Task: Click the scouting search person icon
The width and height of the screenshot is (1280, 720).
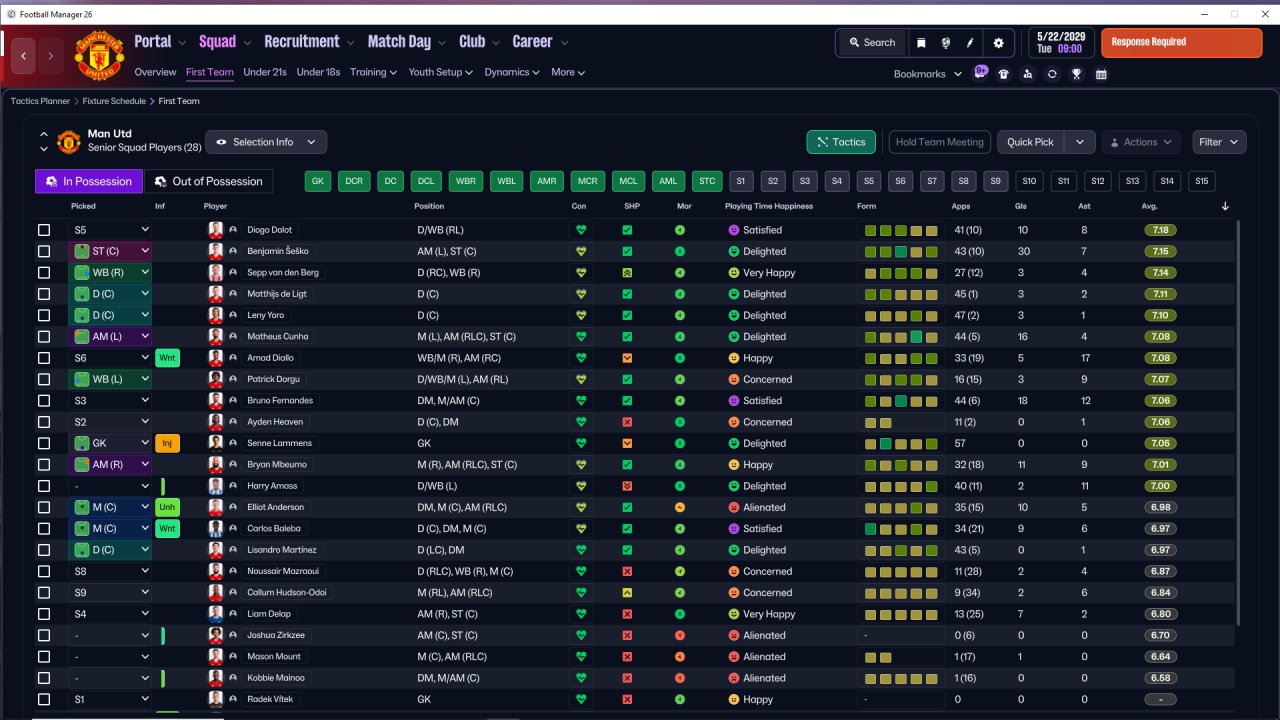Action: click(x=1028, y=74)
